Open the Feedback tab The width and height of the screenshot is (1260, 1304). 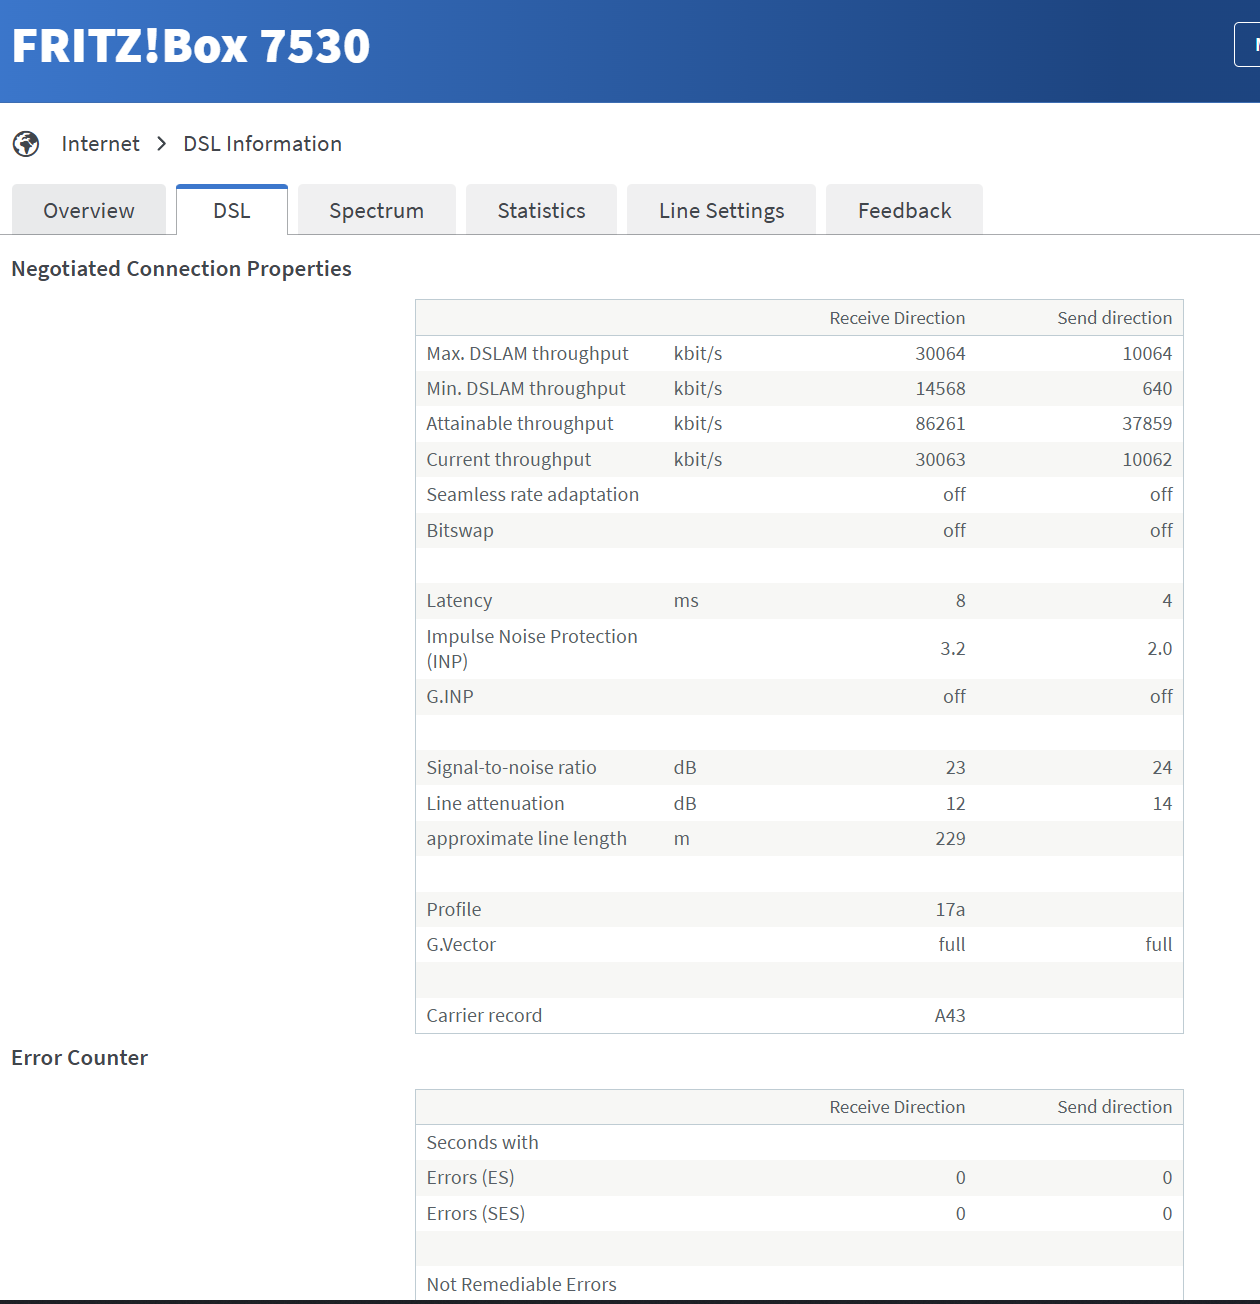(x=904, y=210)
